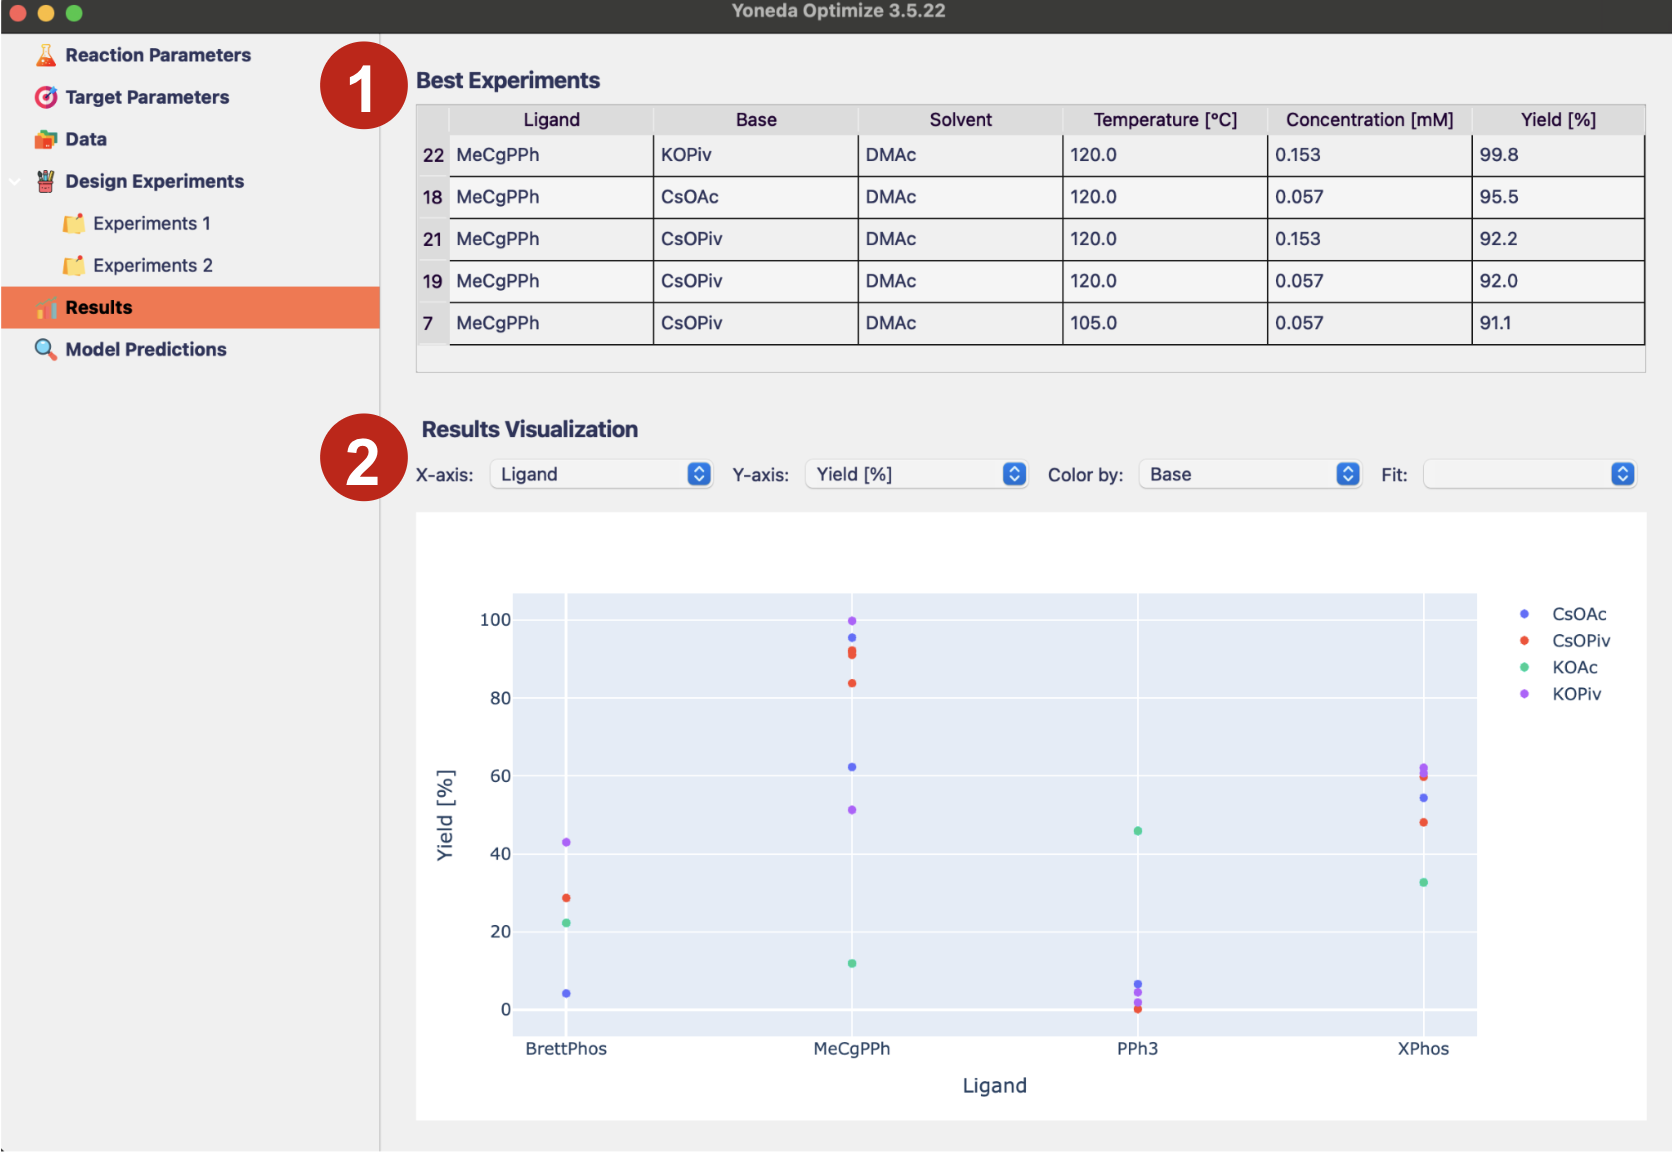This screenshot has height=1154, width=1672.
Task: Click the green zoom window button
Action: (74, 13)
